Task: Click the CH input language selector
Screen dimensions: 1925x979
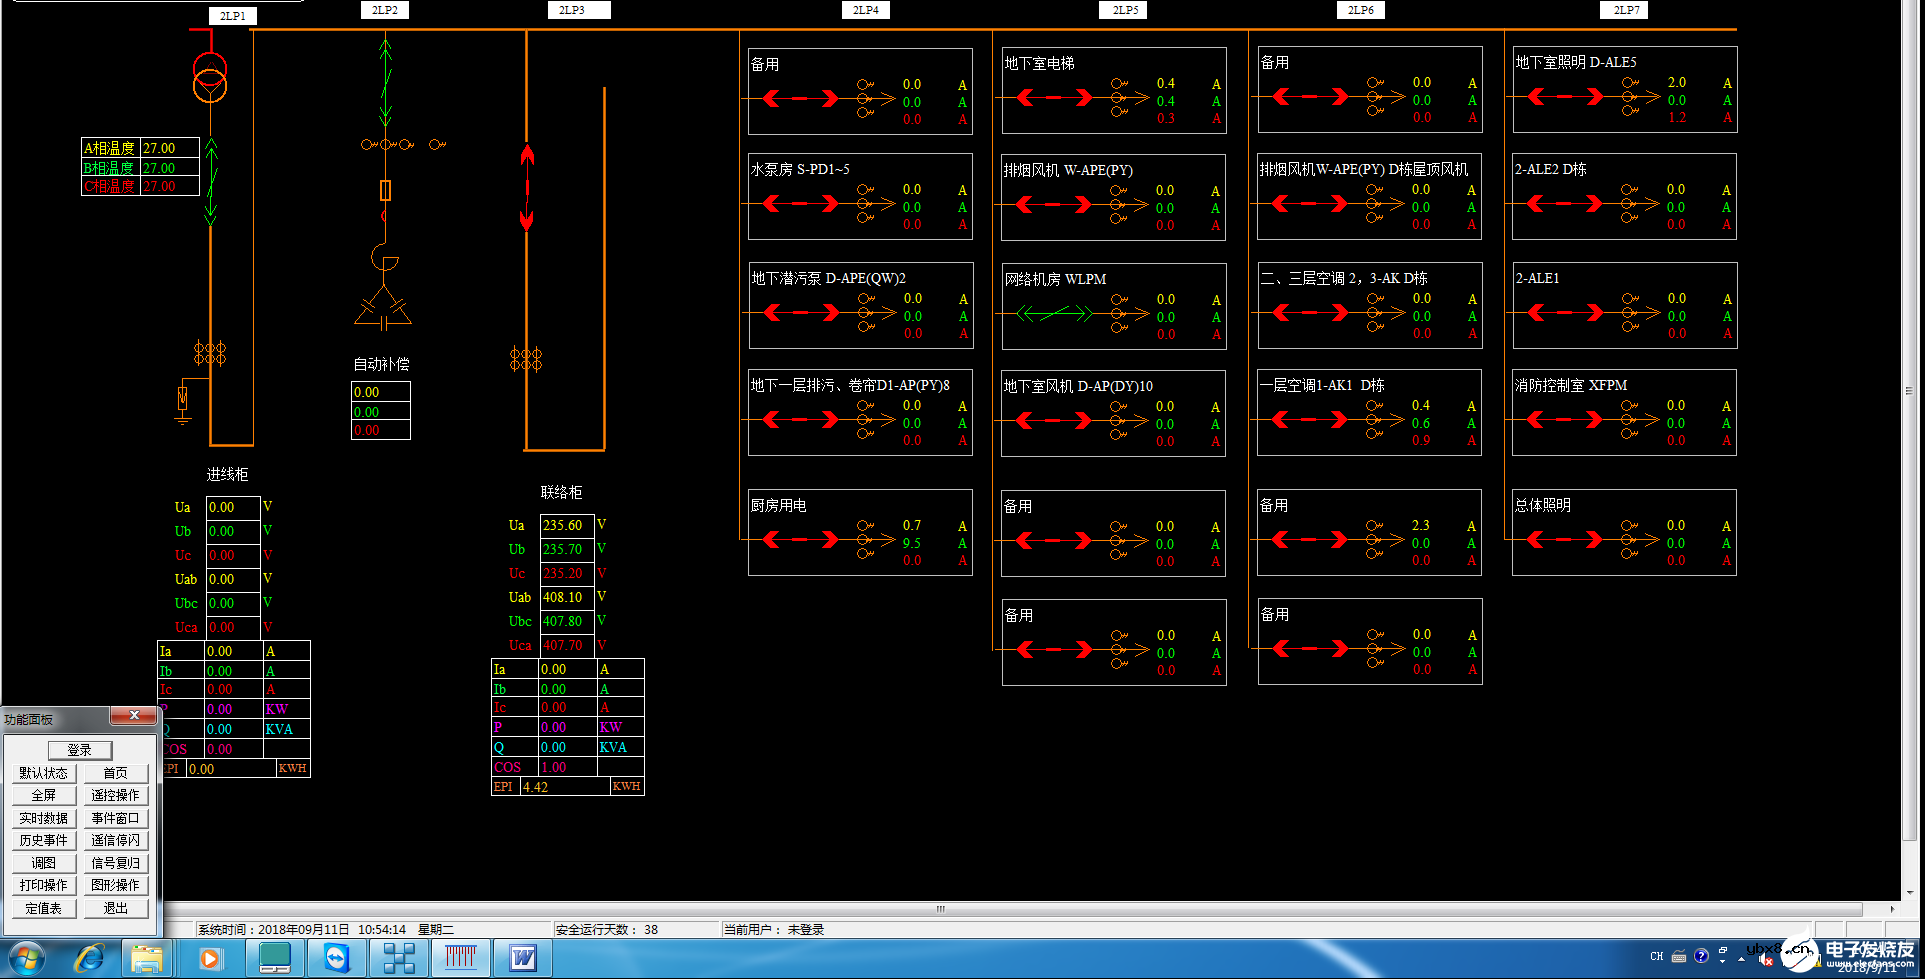Action: [1657, 956]
